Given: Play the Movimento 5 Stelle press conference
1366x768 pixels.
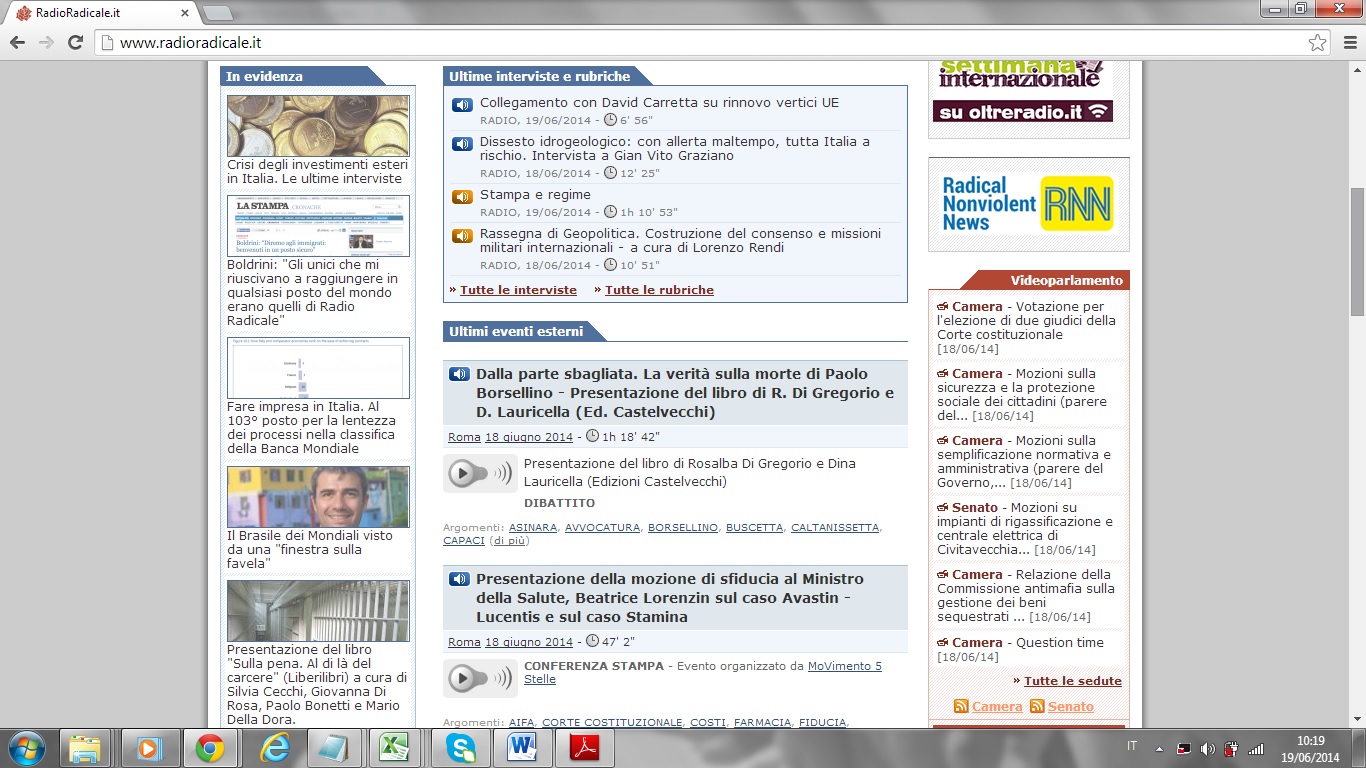Looking at the screenshot, I should (x=480, y=678).
